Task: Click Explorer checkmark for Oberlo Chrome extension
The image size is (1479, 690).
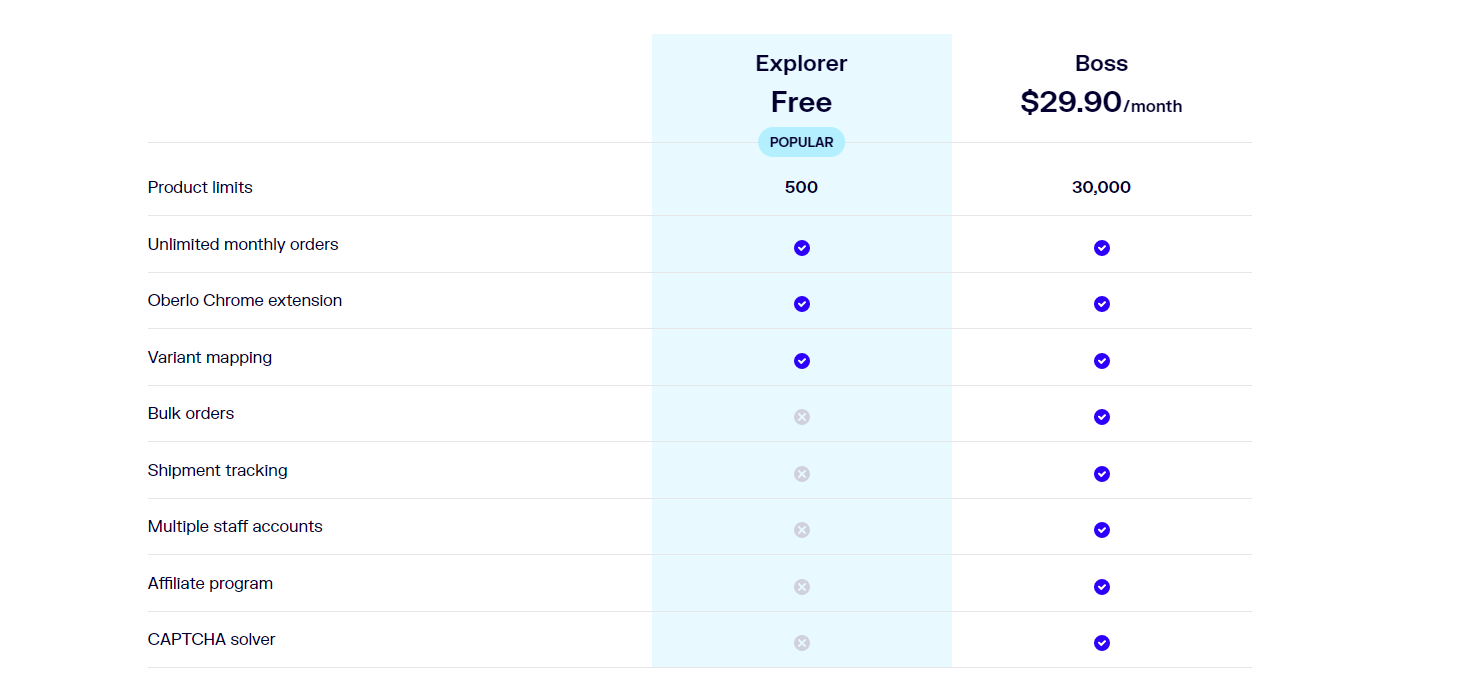Action: [802, 304]
